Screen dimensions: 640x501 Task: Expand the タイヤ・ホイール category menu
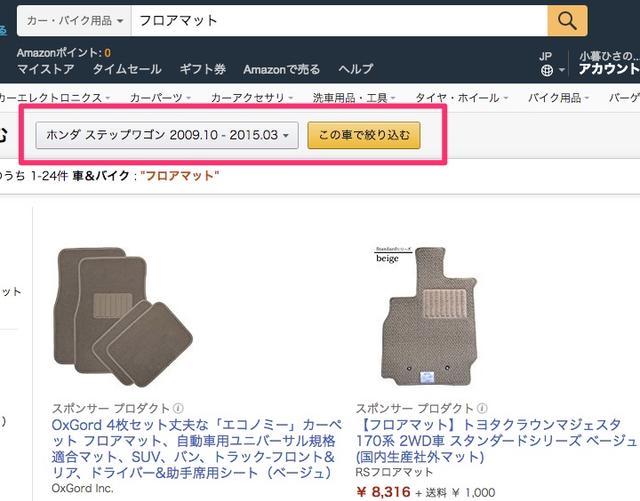pos(462,98)
